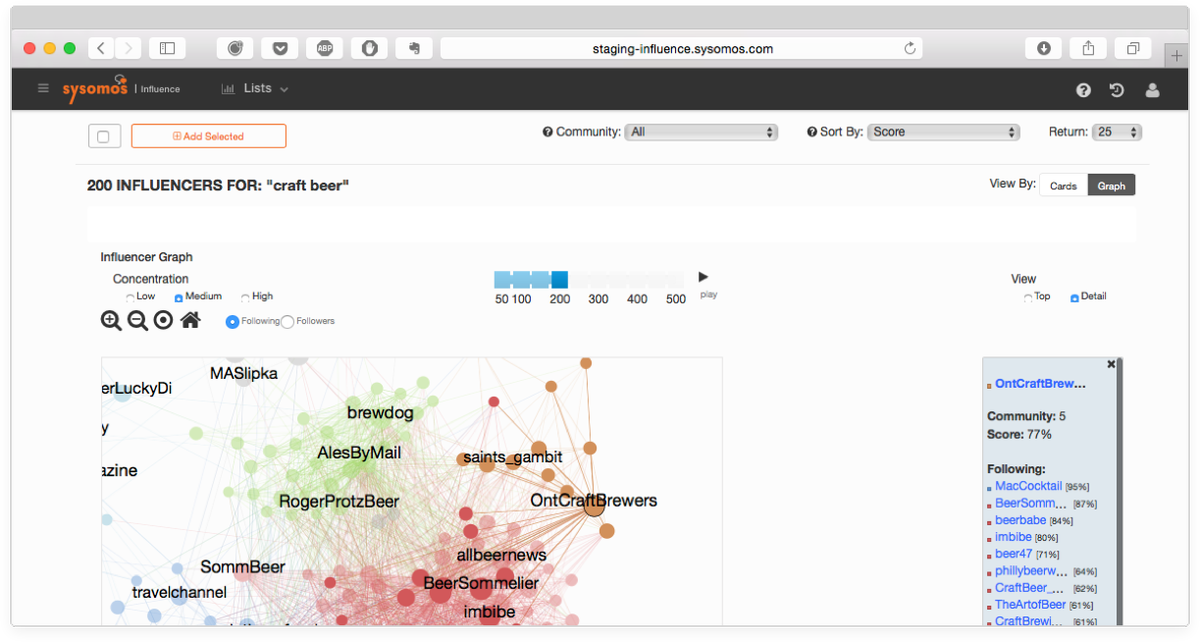Open the Community dropdown

click(x=701, y=132)
